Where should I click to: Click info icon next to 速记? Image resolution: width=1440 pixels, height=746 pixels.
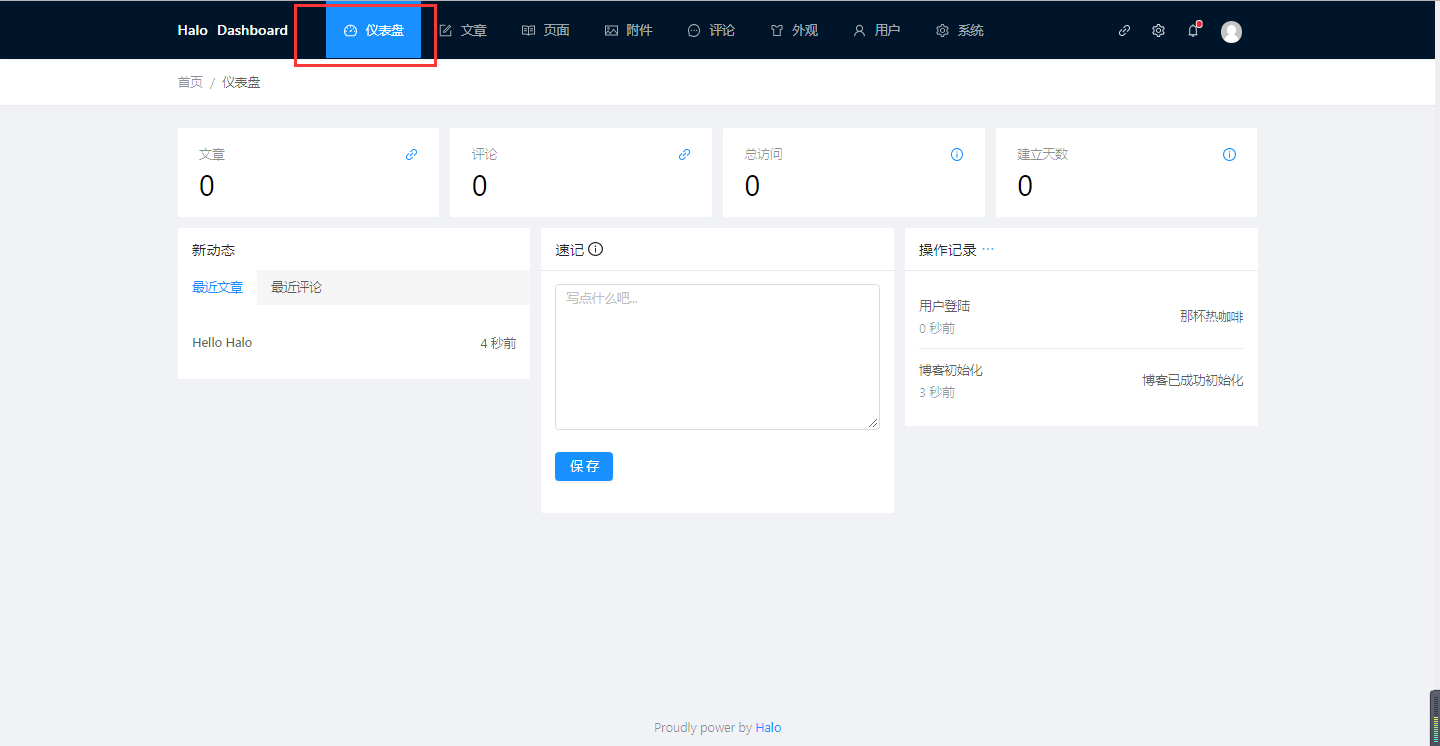(596, 249)
